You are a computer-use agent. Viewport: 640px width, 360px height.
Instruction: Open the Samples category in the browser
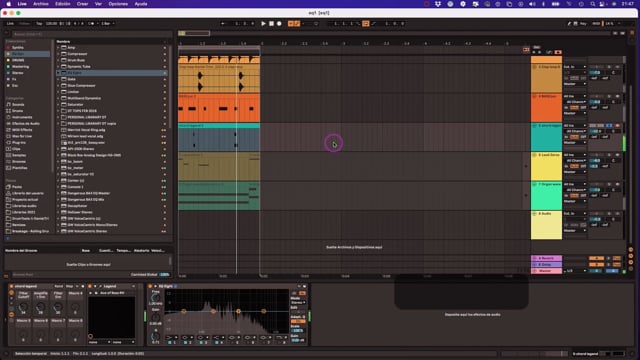[19, 155]
